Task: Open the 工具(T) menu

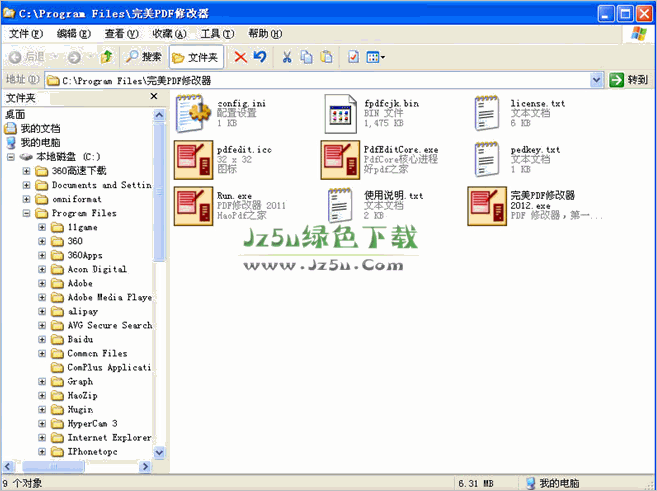Action: (217, 34)
